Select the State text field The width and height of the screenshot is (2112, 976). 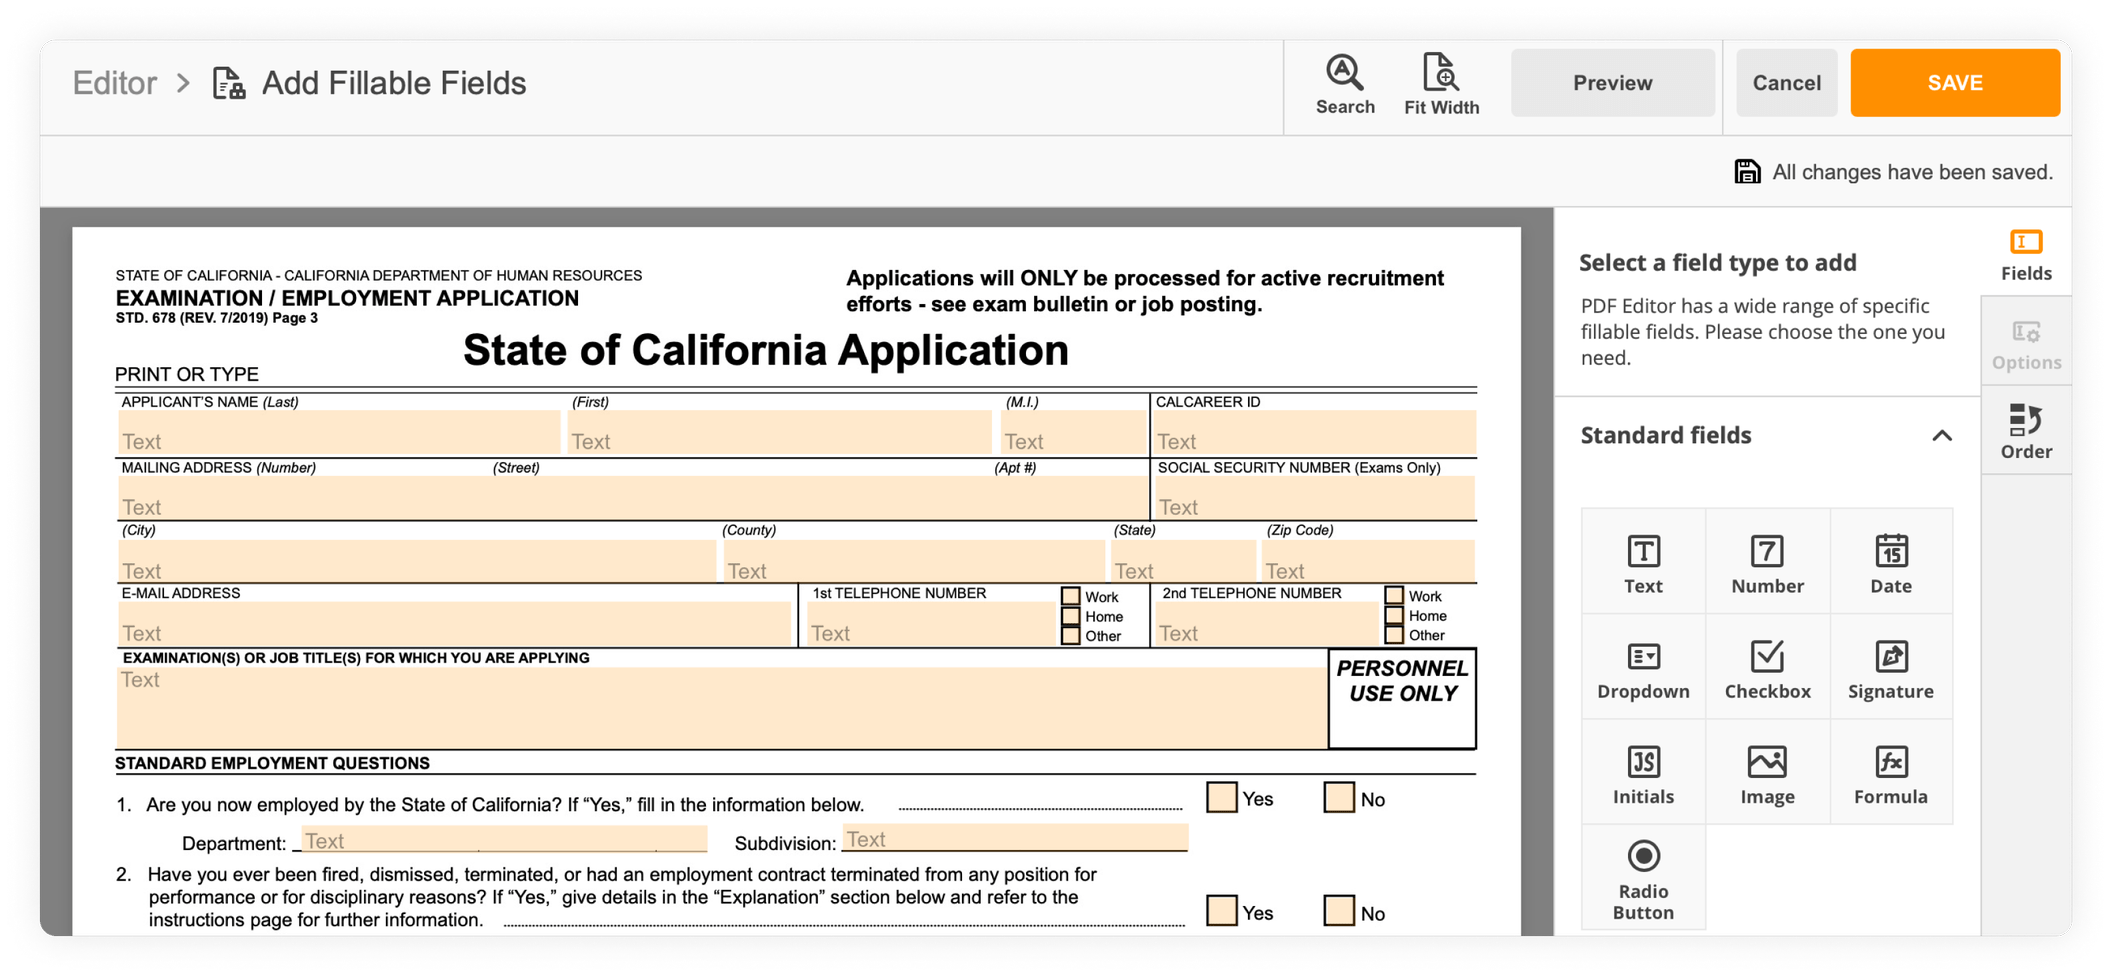pyautogui.click(x=1183, y=561)
